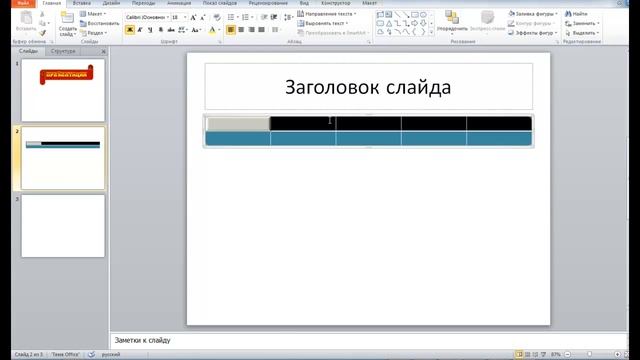Adjust the zoom slider handle
This screenshot has width=640, height=360.
589,354
